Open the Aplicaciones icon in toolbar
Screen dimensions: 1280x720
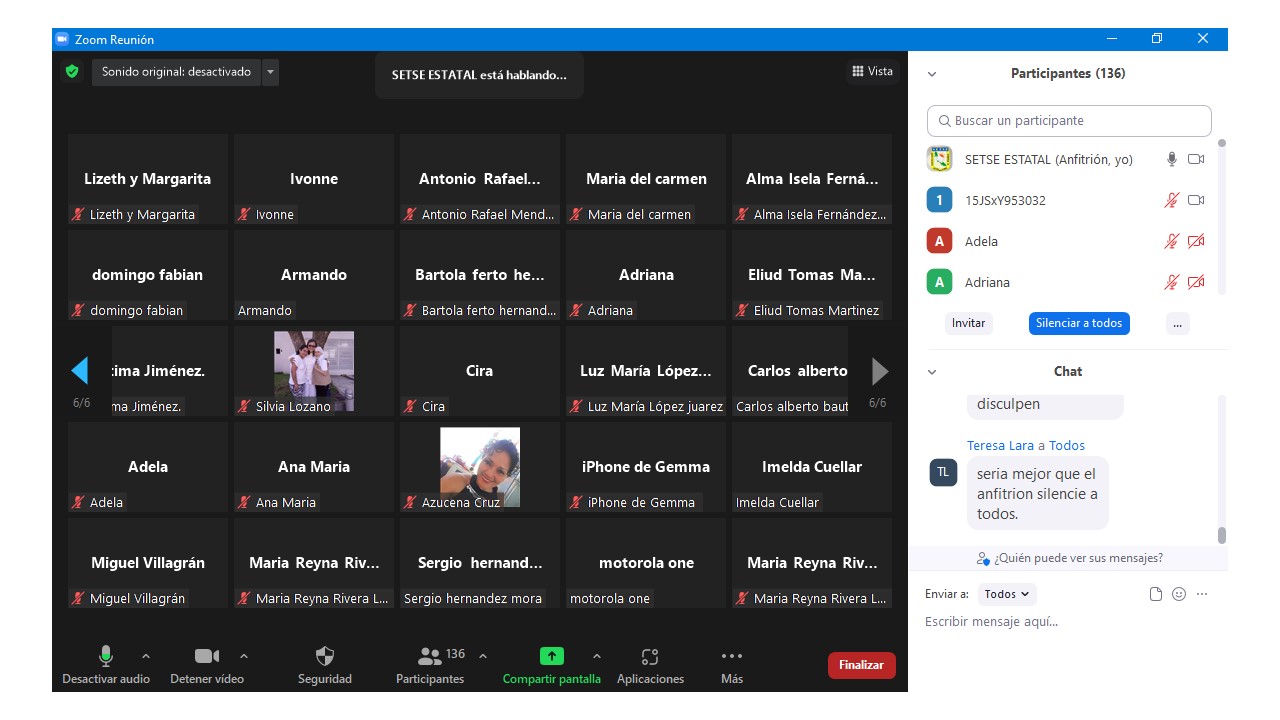pyautogui.click(x=650, y=657)
